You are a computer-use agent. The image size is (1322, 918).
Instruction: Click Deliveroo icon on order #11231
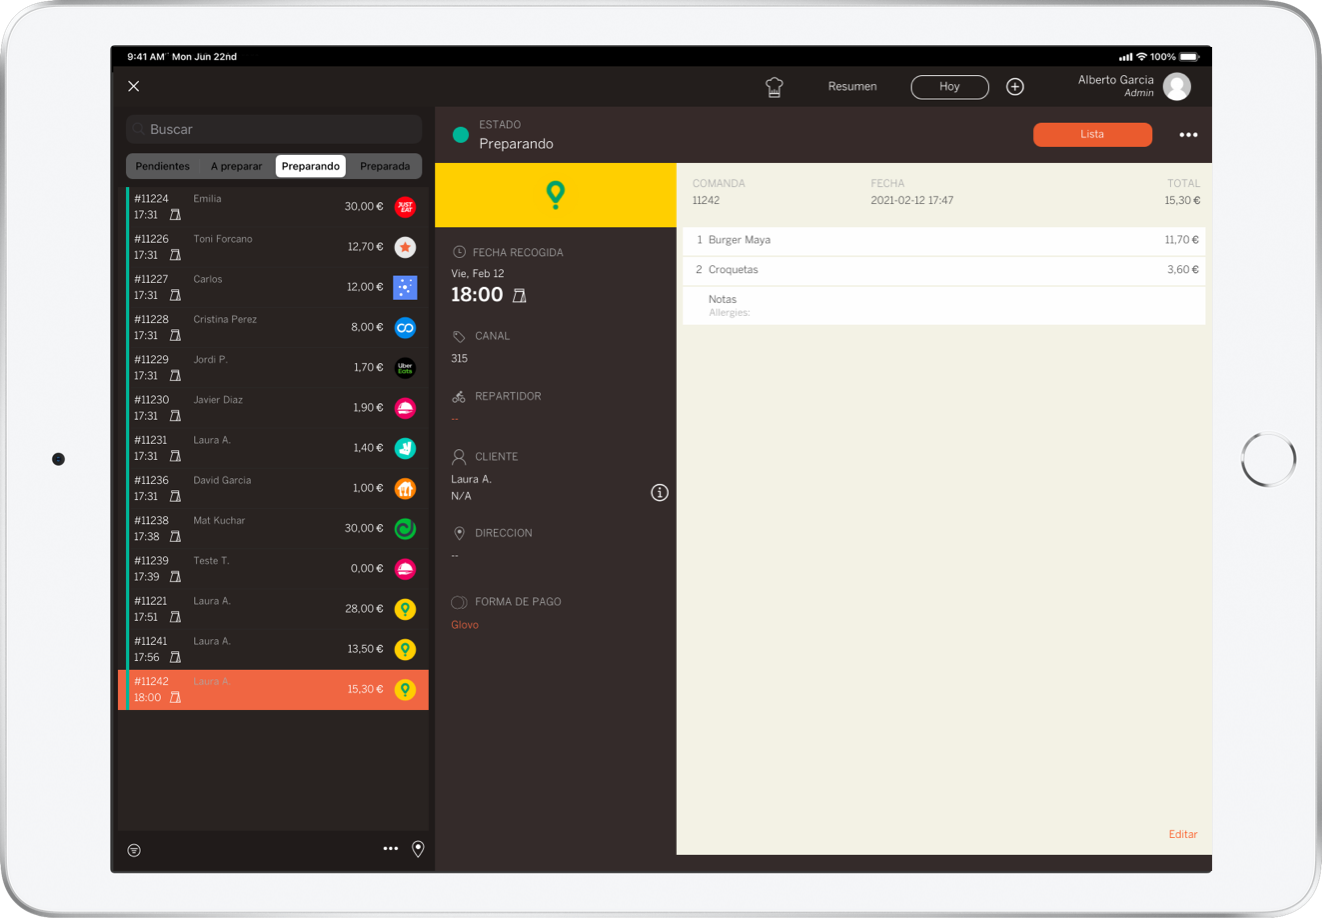[x=405, y=448]
